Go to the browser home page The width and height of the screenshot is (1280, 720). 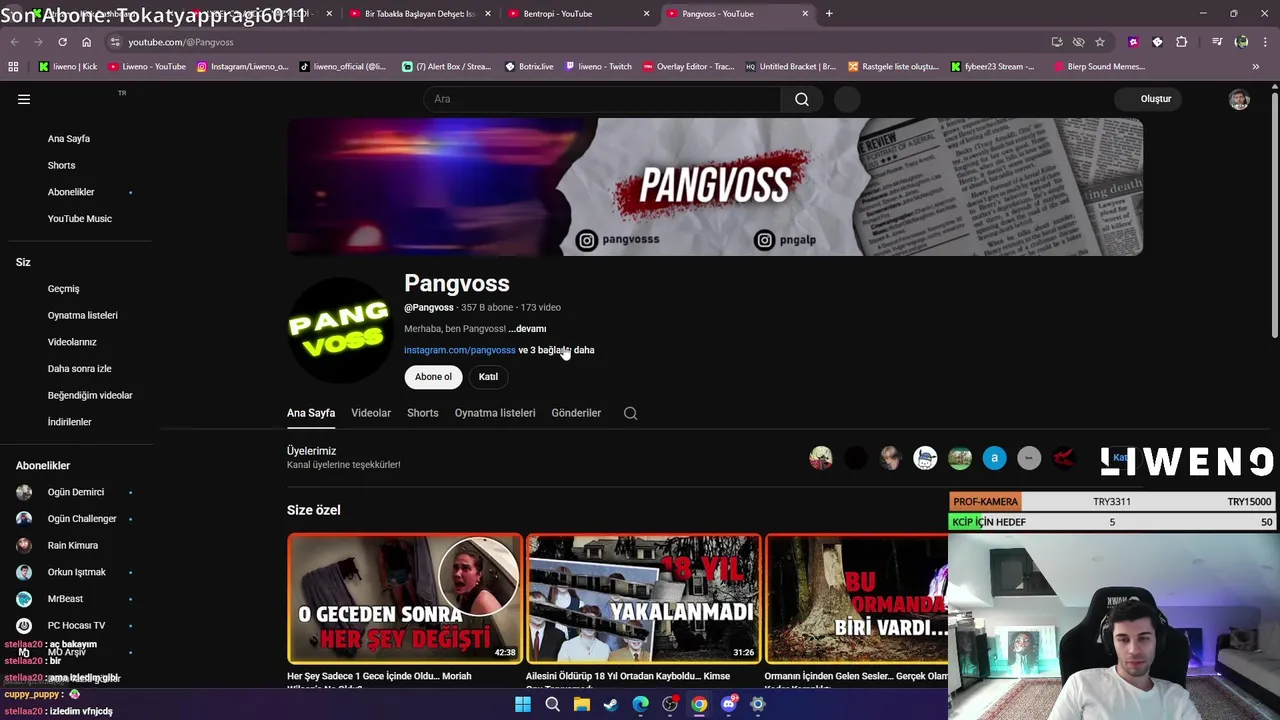pyautogui.click(x=86, y=42)
